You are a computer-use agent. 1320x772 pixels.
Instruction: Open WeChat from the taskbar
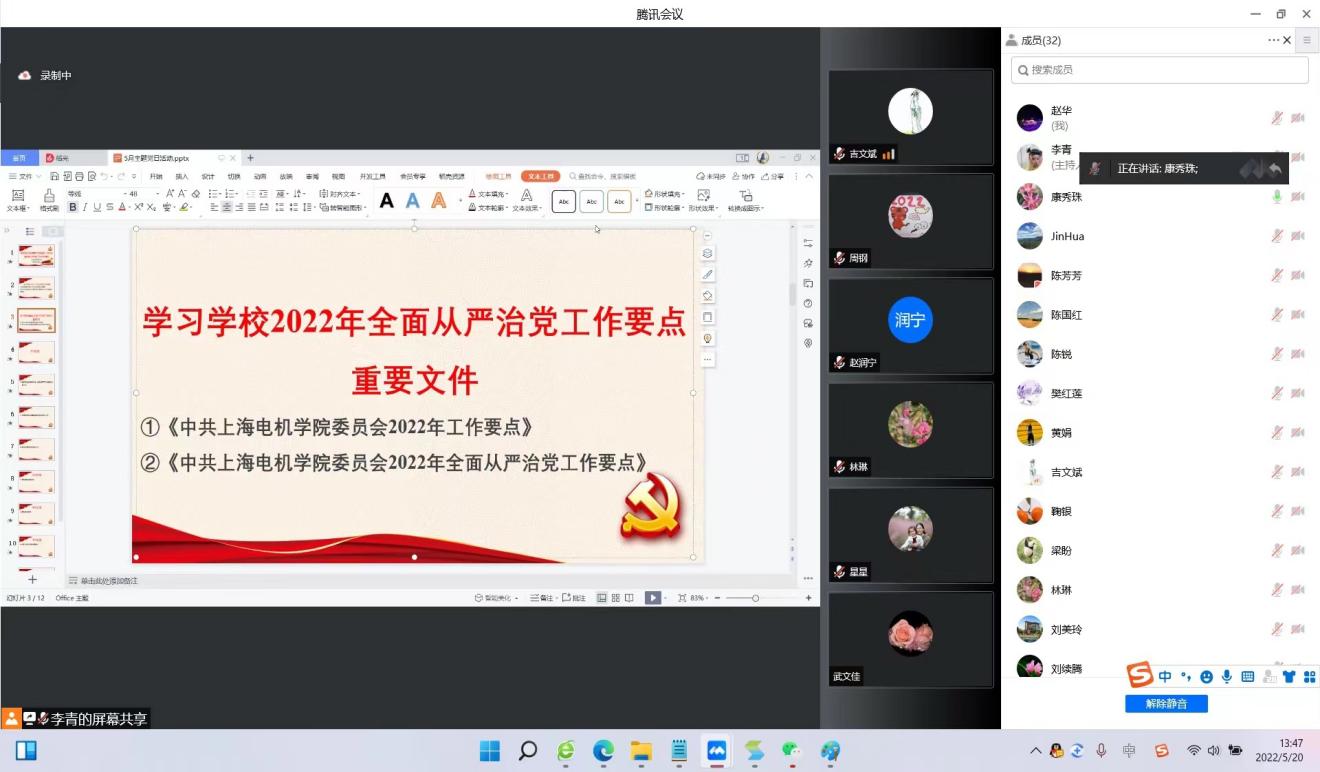pyautogui.click(x=792, y=750)
